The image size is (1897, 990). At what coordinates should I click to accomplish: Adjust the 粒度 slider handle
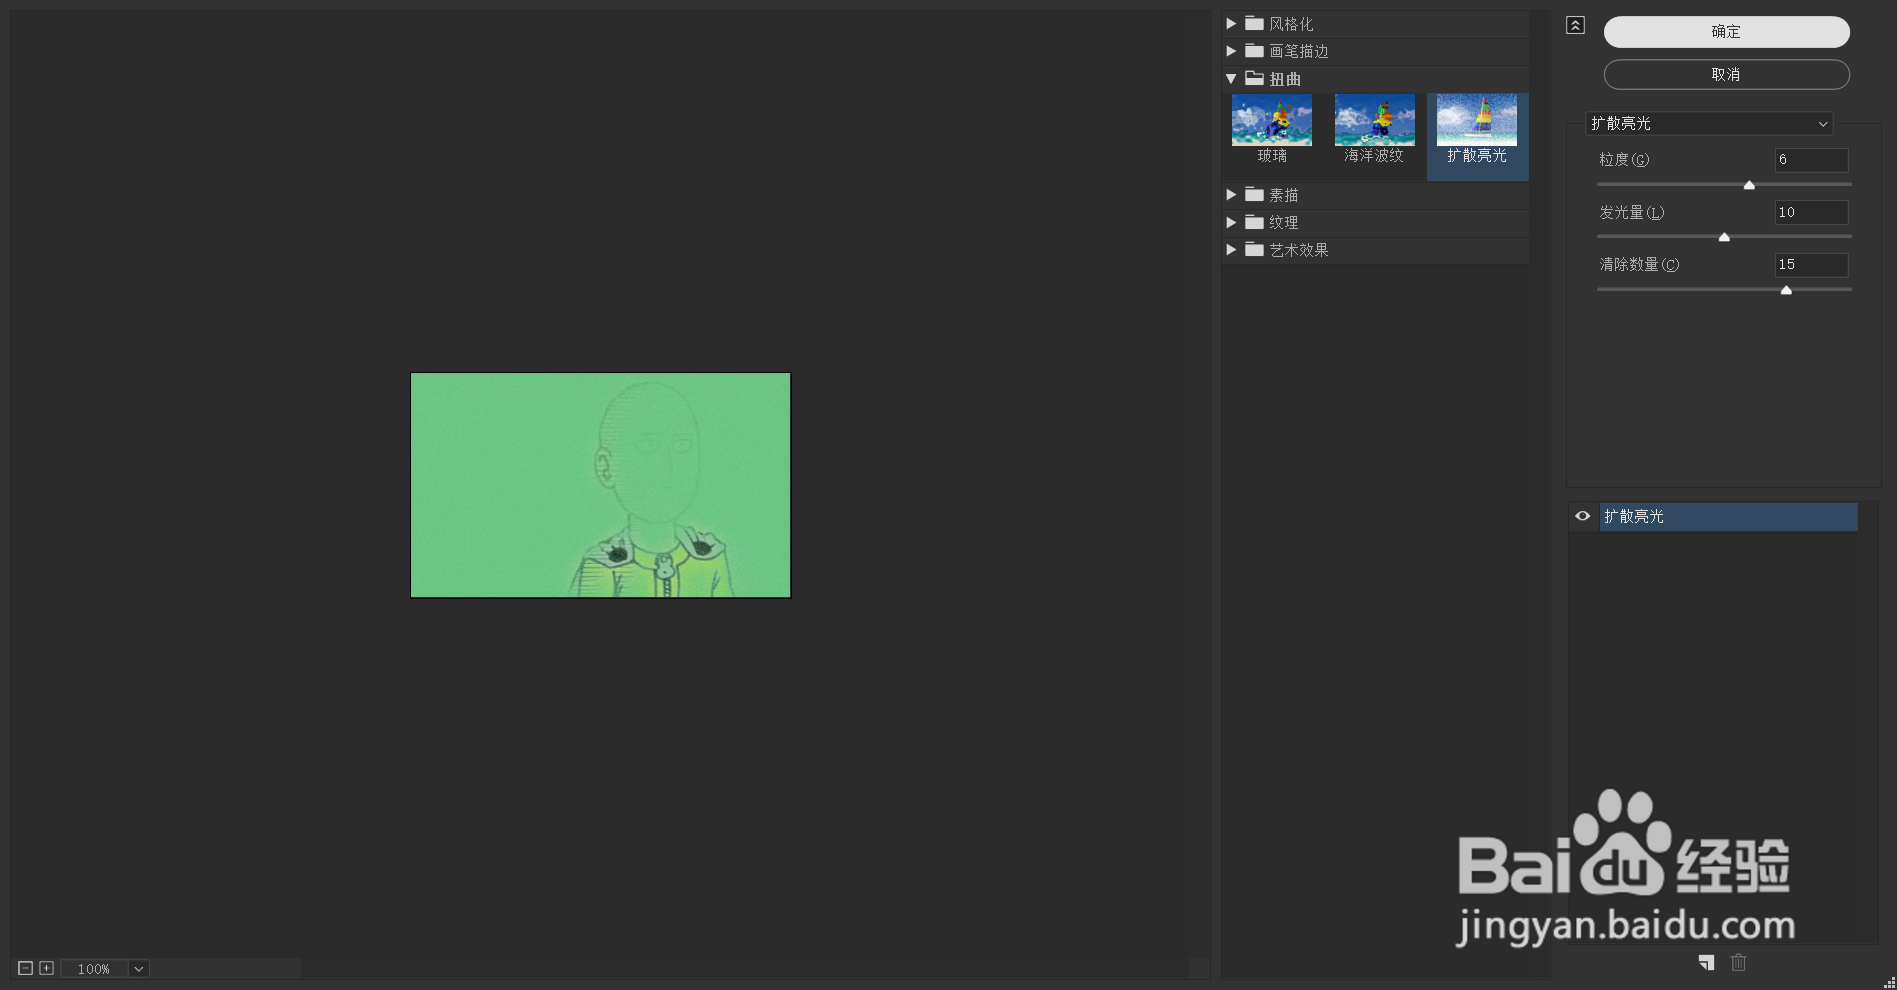[1749, 185]
